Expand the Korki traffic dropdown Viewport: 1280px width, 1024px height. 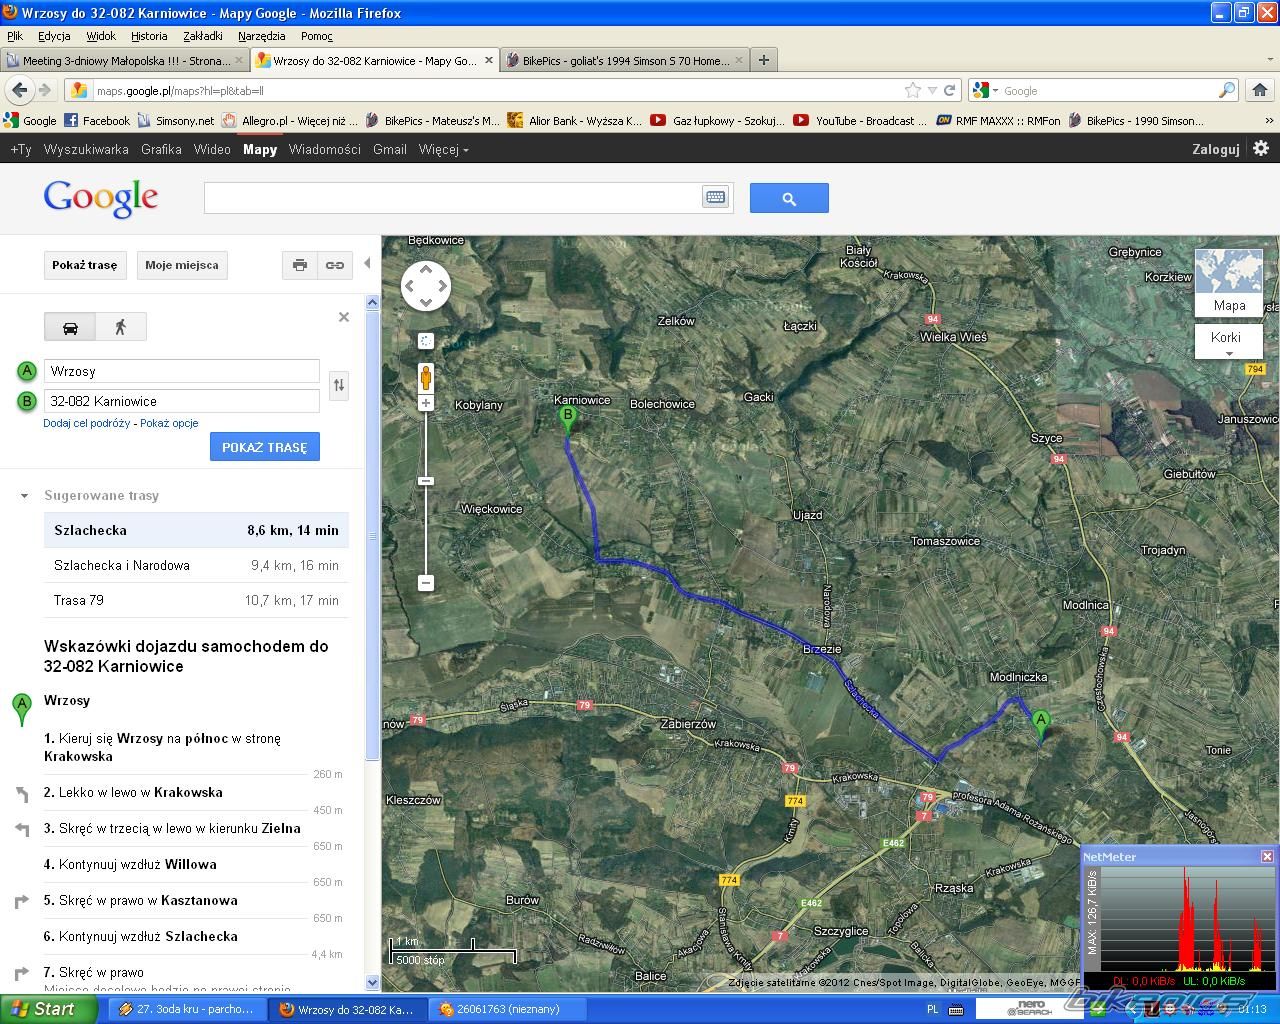tap(1227, 341)
